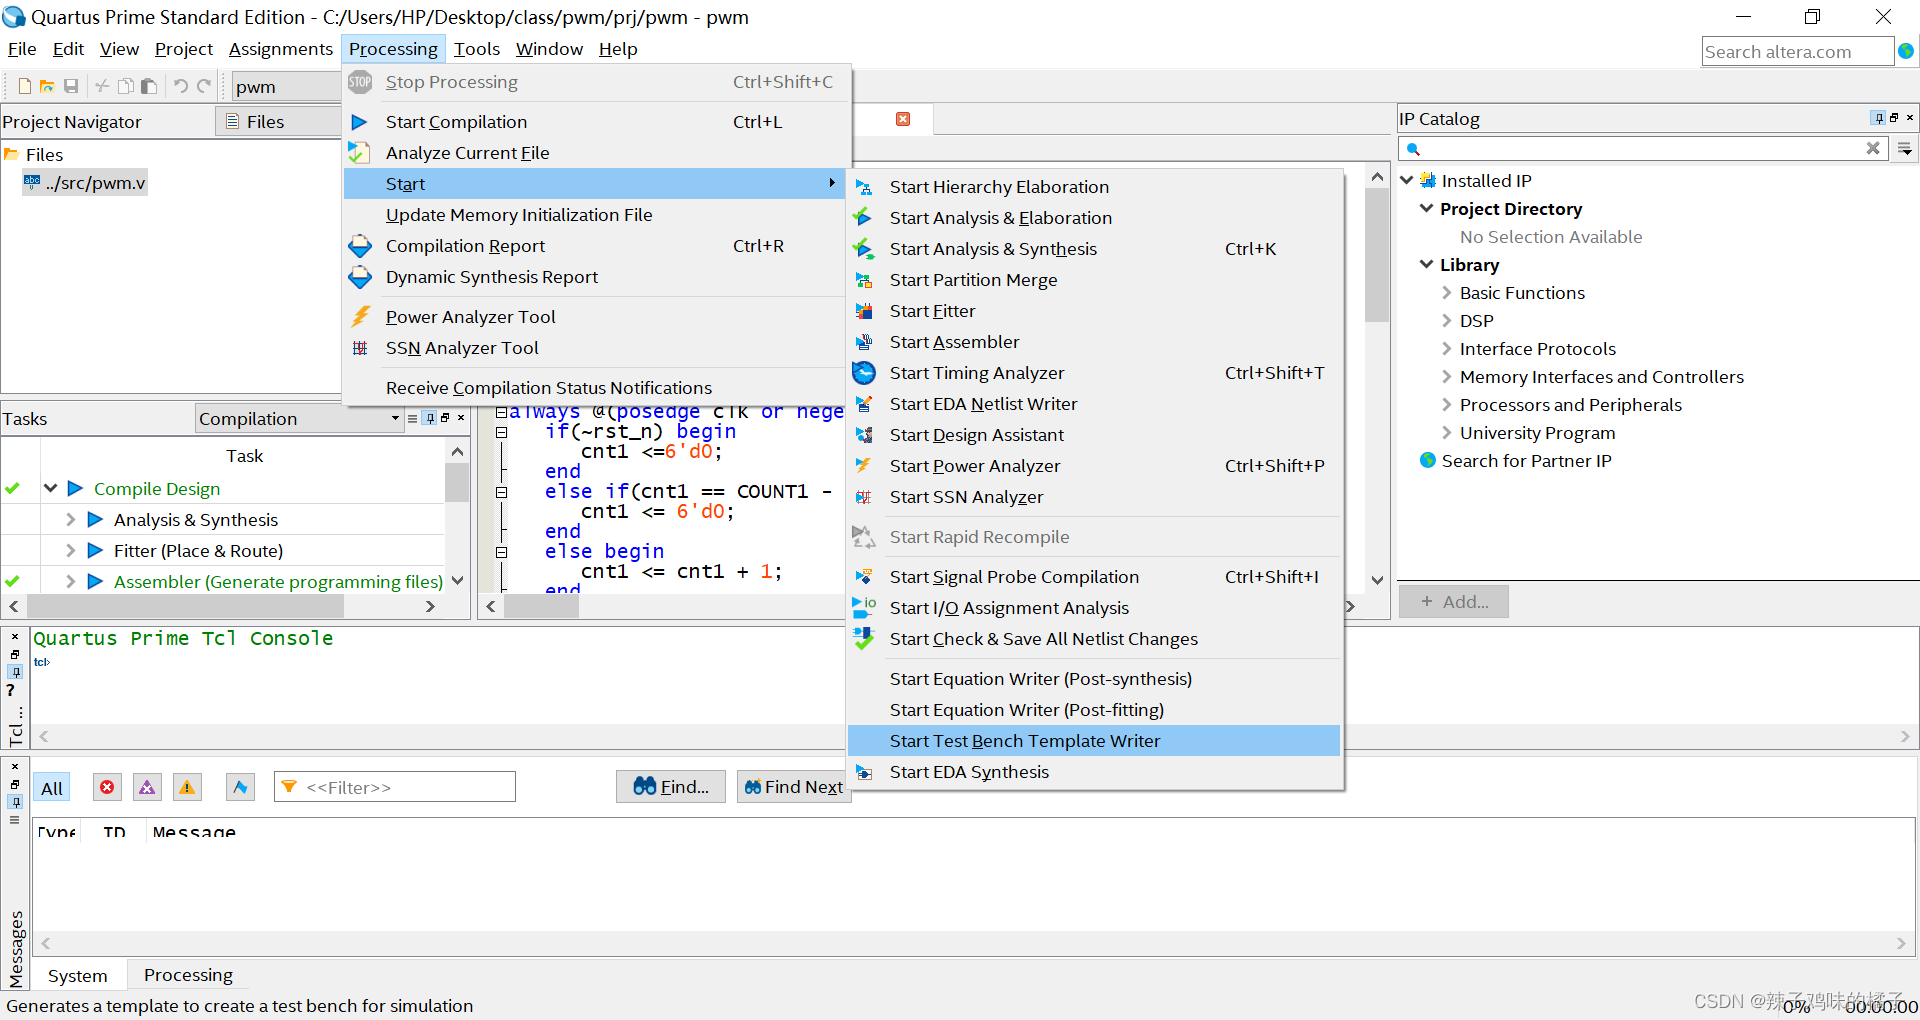The height and width of the screenshot is (1020, 1920).
Task: Expand the DSP category
Action: pos(1447,321)
